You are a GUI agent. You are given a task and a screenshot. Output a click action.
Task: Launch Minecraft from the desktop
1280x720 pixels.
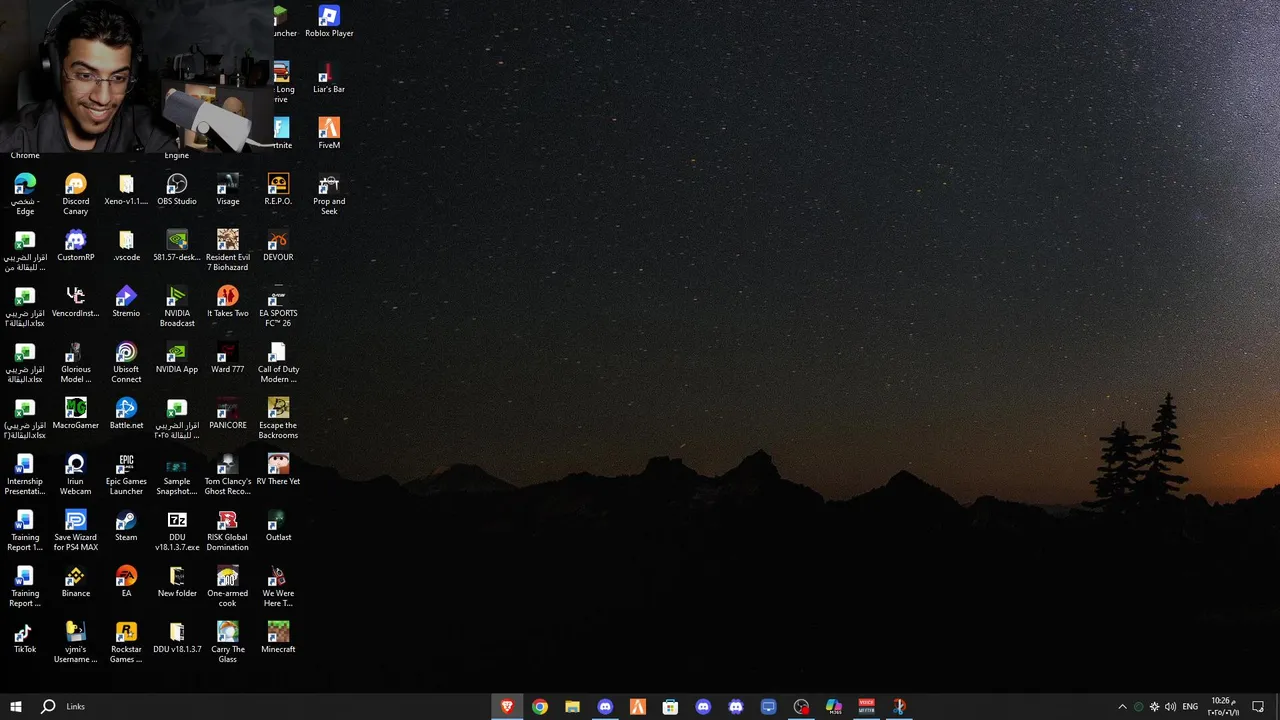pos(278,638)
